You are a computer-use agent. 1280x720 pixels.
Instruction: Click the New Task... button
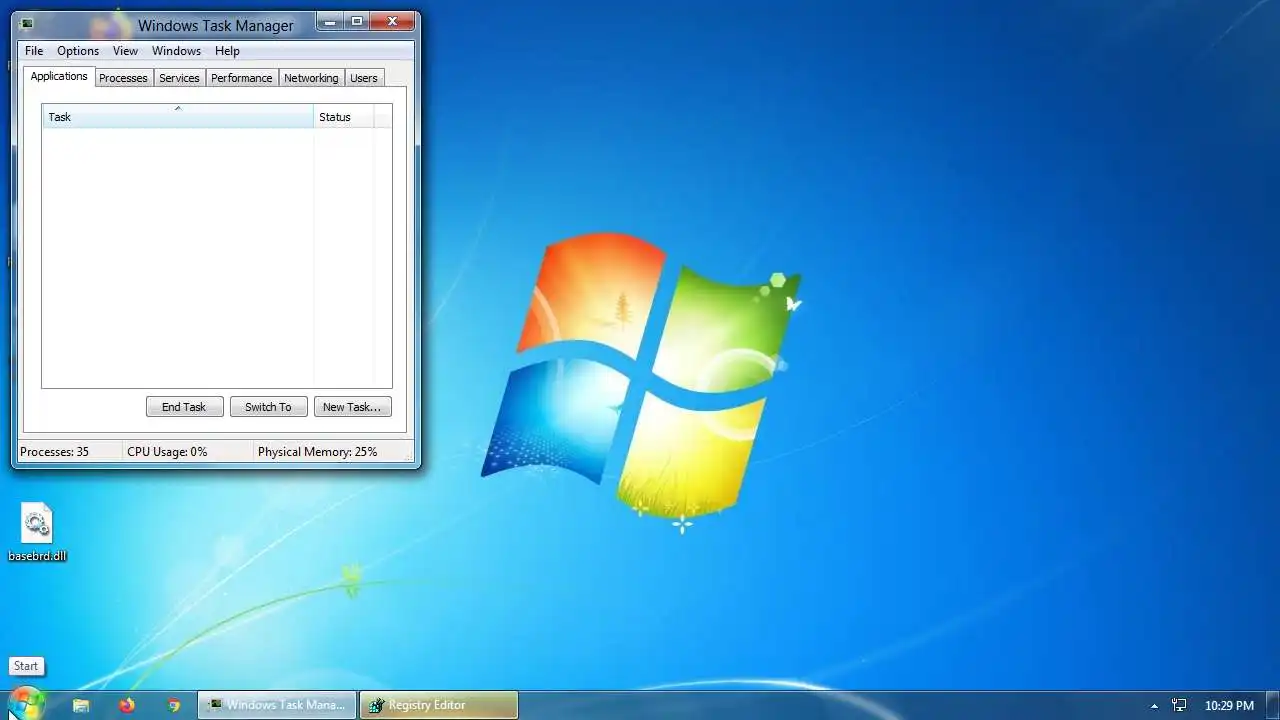(x=352, y=407)
